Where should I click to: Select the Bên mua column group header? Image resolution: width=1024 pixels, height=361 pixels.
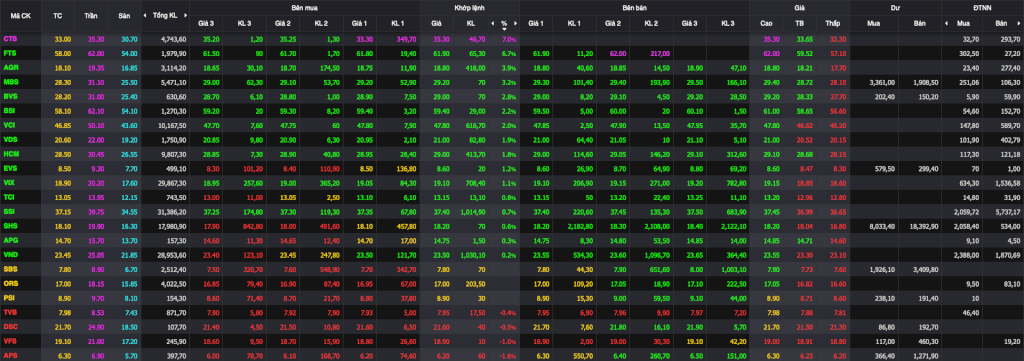(306, 7)
